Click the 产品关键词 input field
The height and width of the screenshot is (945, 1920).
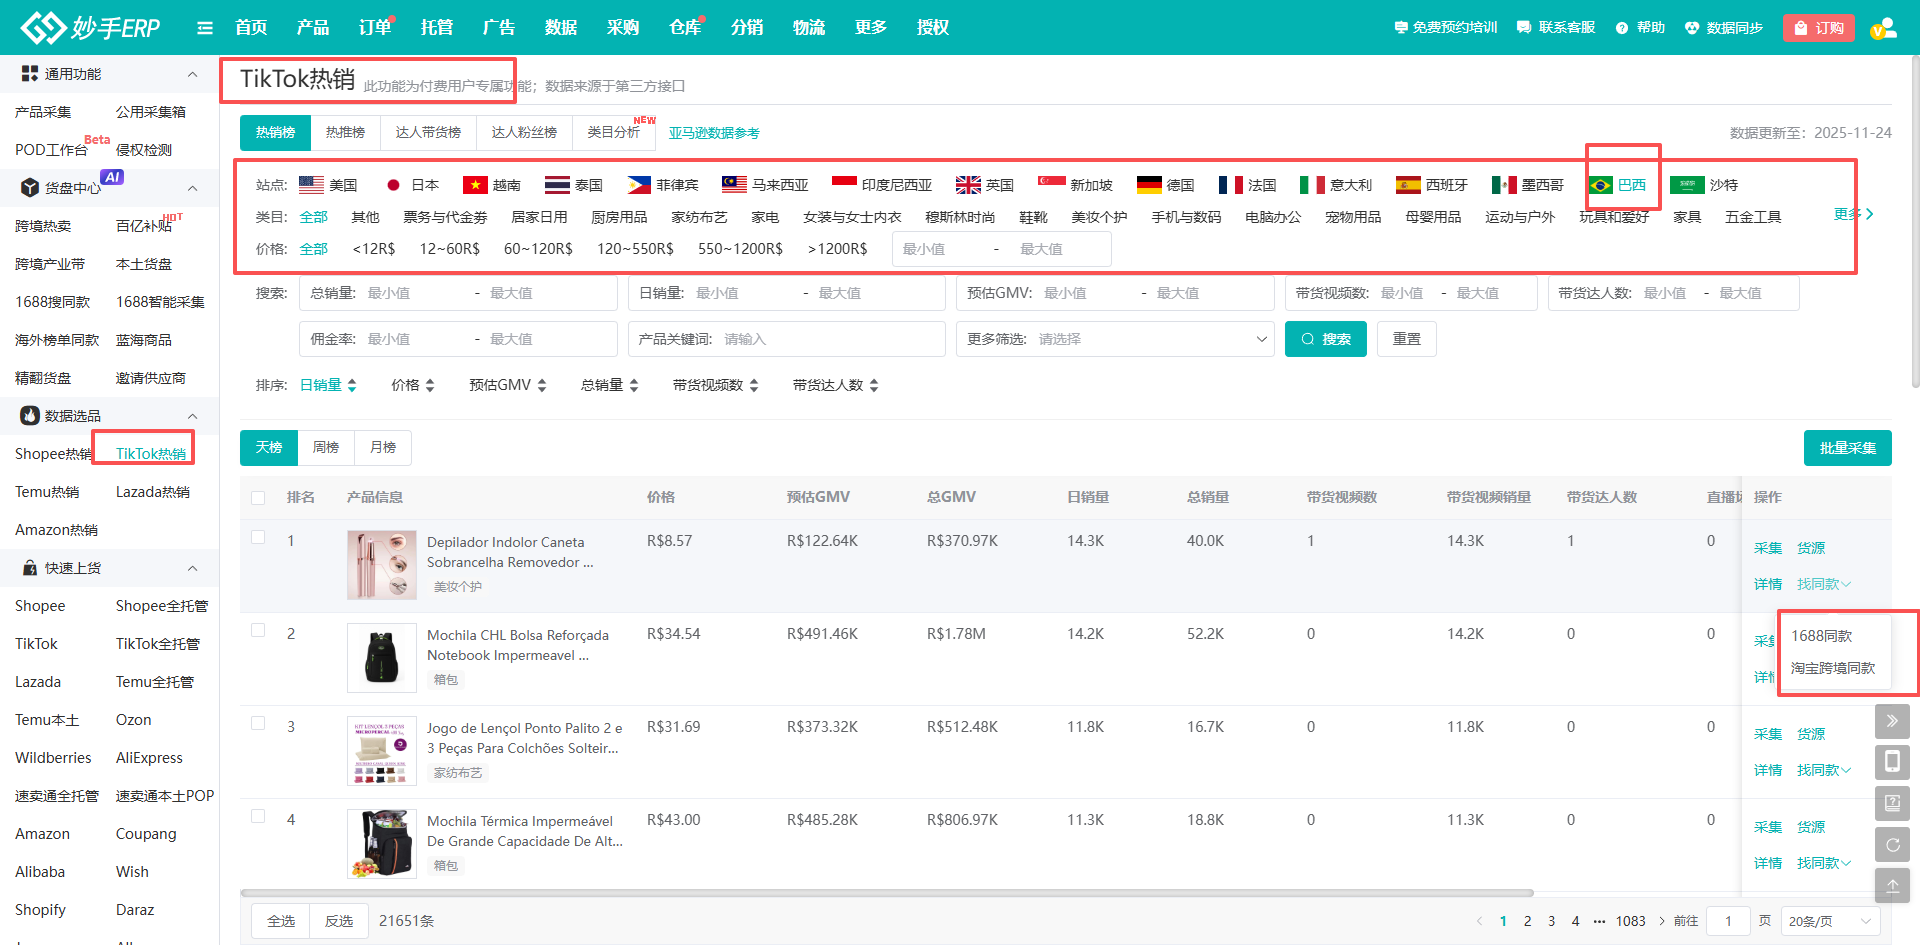pos(830,340)
